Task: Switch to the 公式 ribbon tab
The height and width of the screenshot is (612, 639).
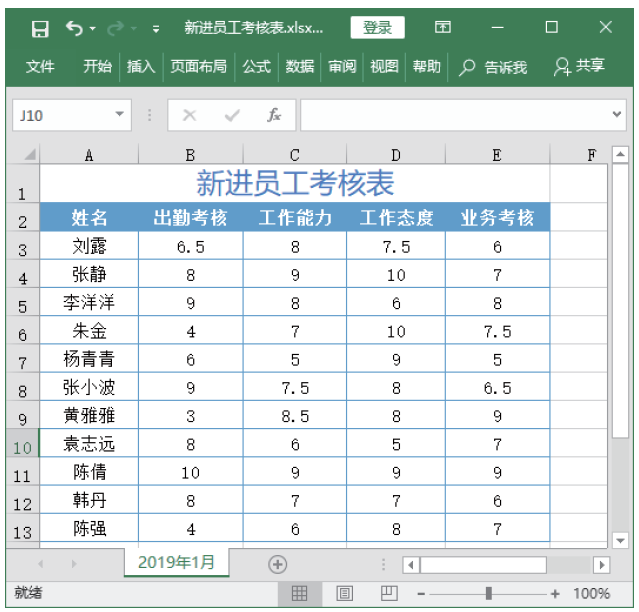Action: point(257,66)
